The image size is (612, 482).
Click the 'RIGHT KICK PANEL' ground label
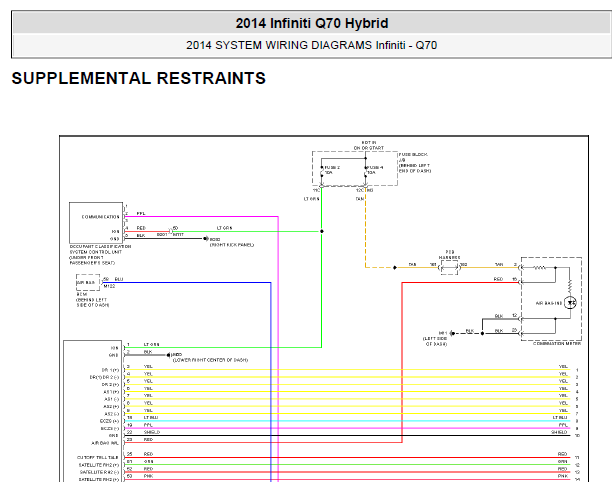pos(232,245)
